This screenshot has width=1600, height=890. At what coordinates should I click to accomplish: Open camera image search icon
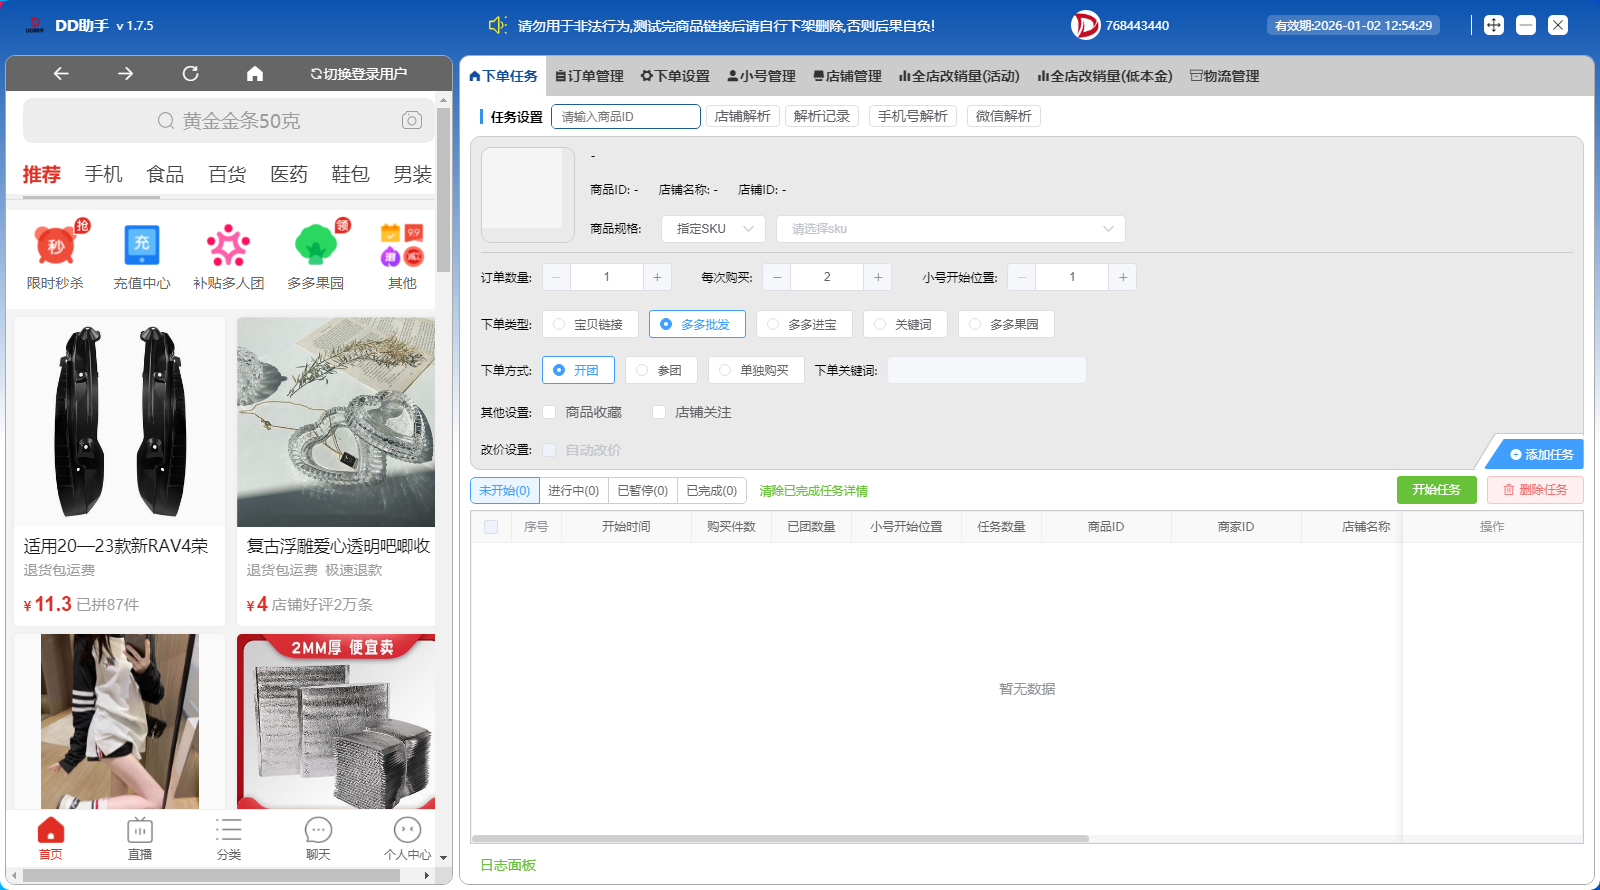(411, 120)
